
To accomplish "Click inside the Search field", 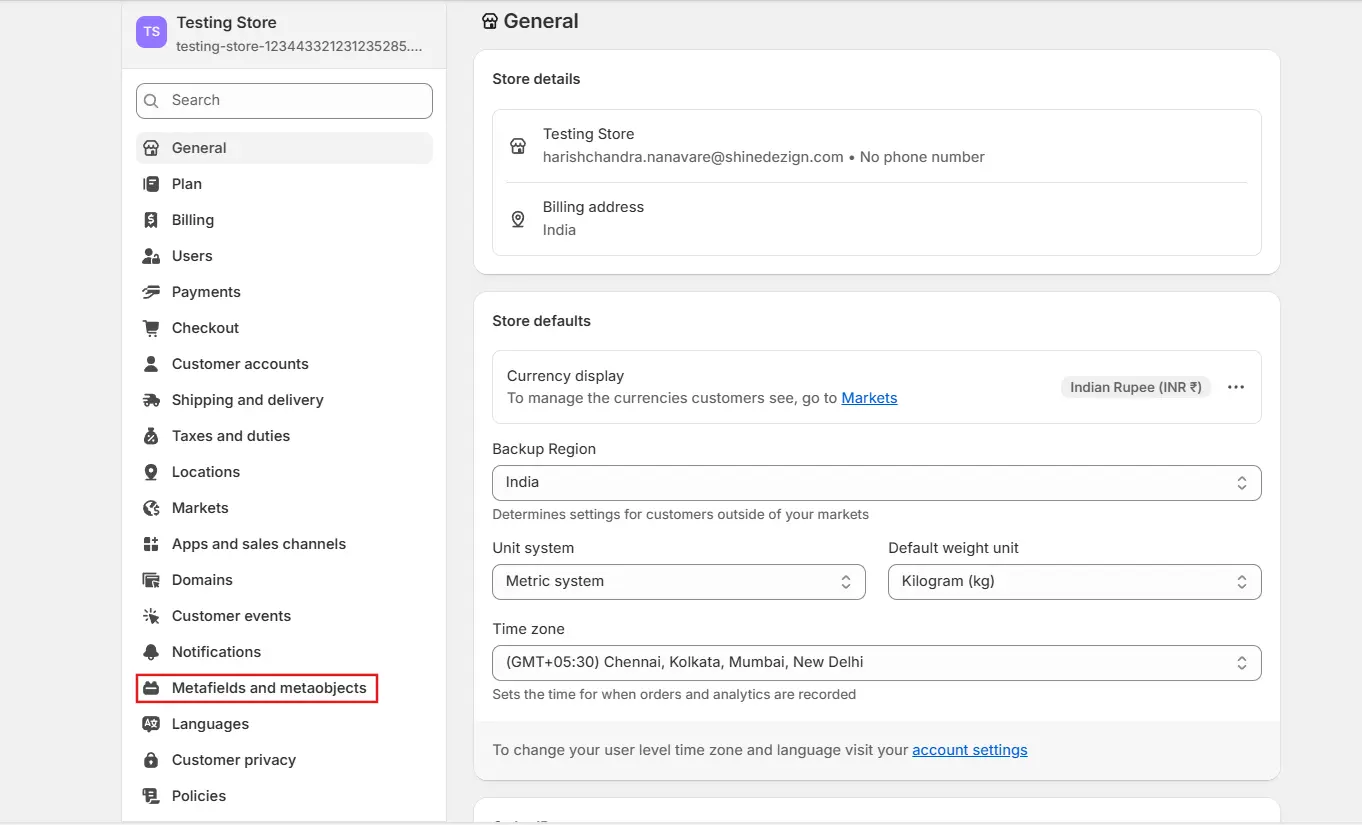I will tap(283, 100).
